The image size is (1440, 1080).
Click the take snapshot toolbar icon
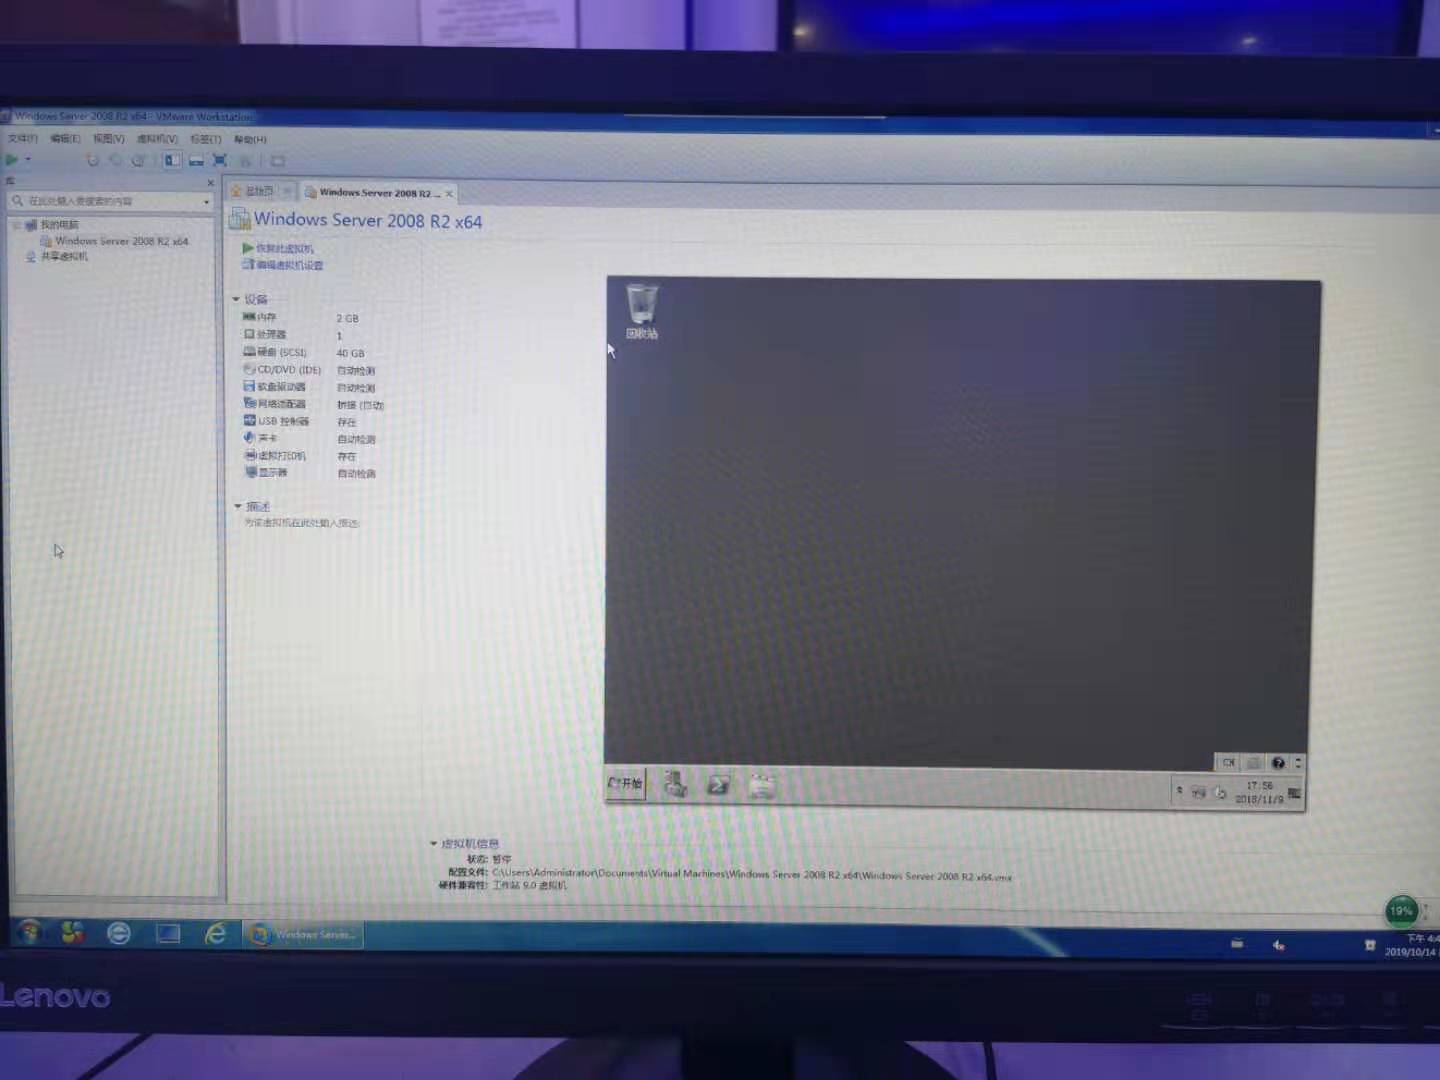(93, 160)
